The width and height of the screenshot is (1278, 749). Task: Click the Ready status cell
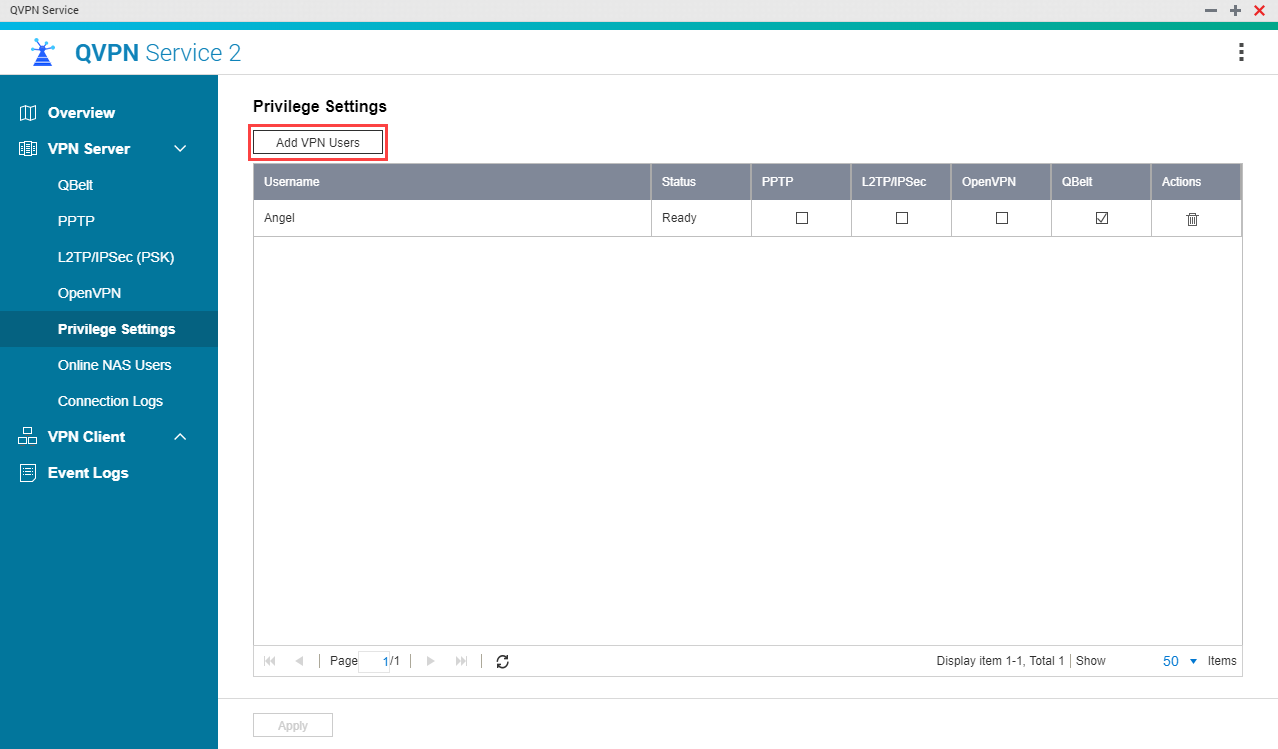[x=701, y=218]
